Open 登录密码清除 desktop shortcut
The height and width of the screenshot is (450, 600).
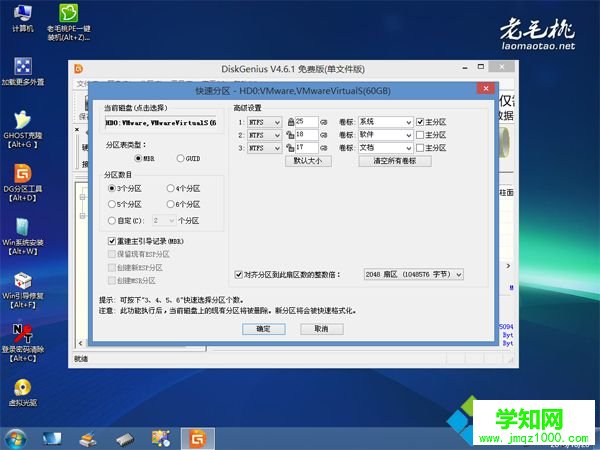point(23,343)
